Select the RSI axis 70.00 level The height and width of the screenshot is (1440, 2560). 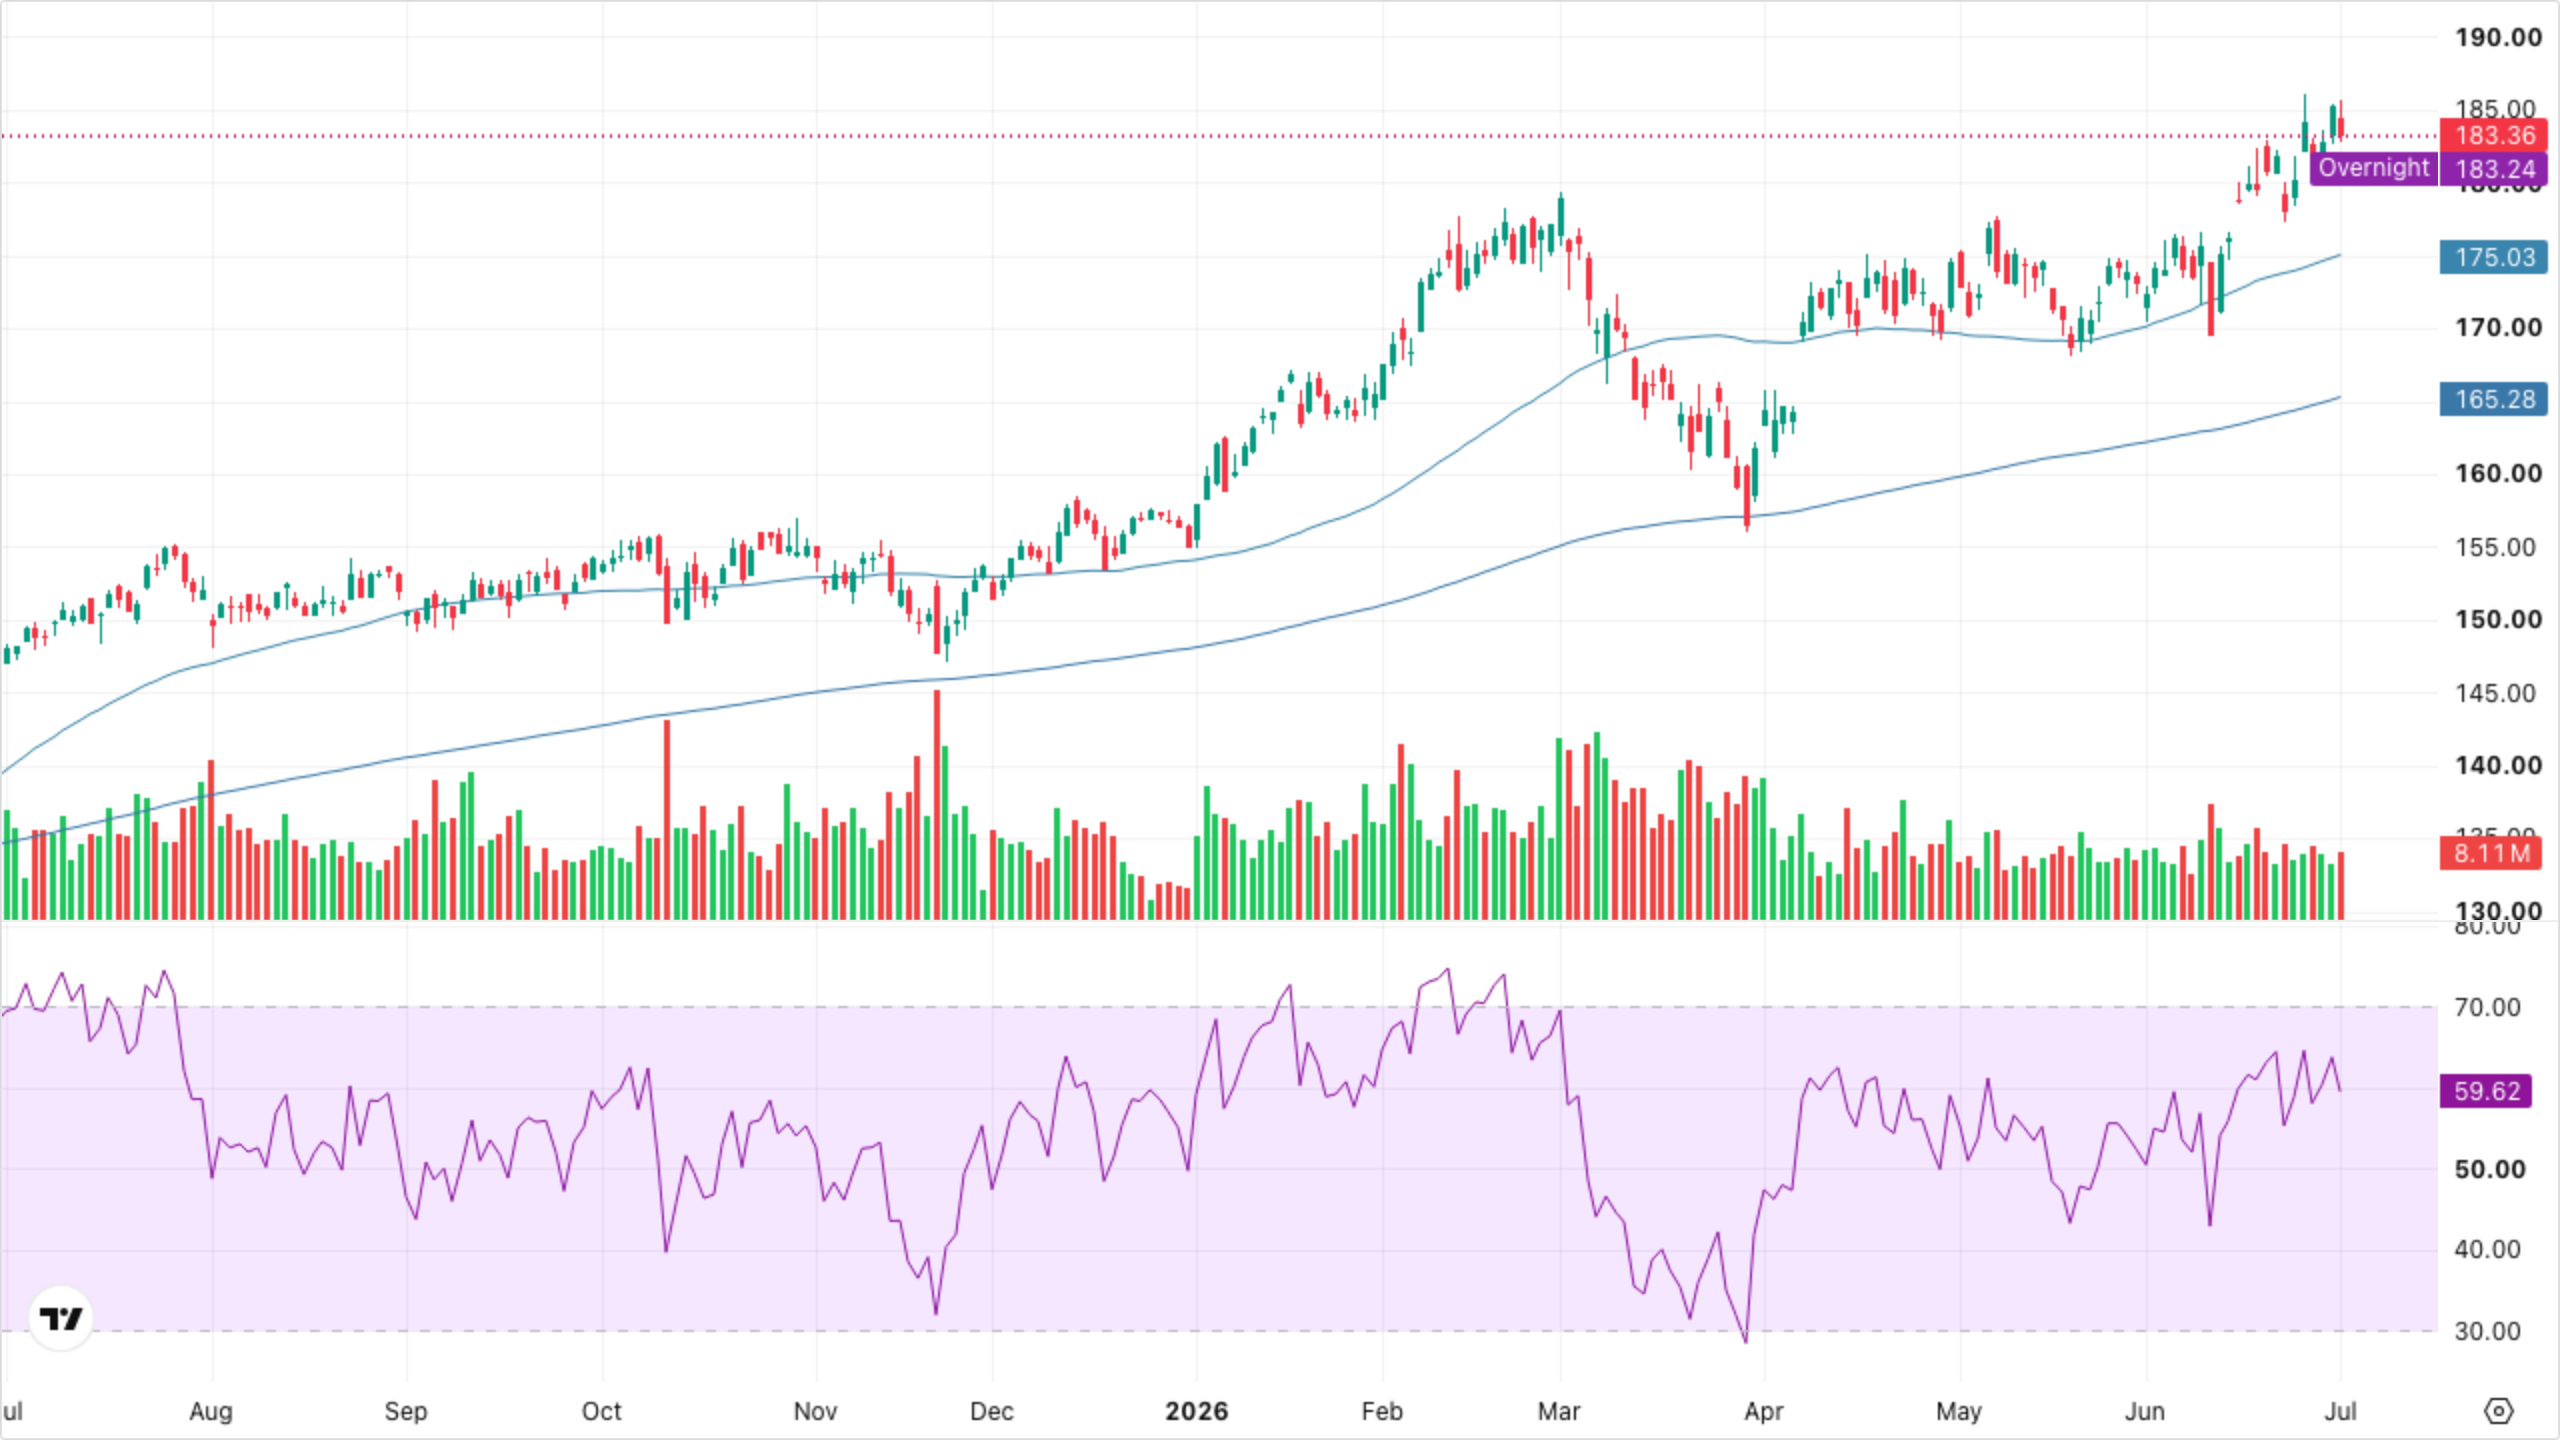(2487, 1007)
